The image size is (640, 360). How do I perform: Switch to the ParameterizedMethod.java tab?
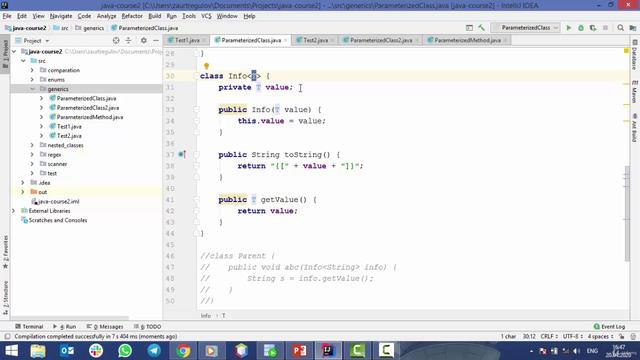467,40
